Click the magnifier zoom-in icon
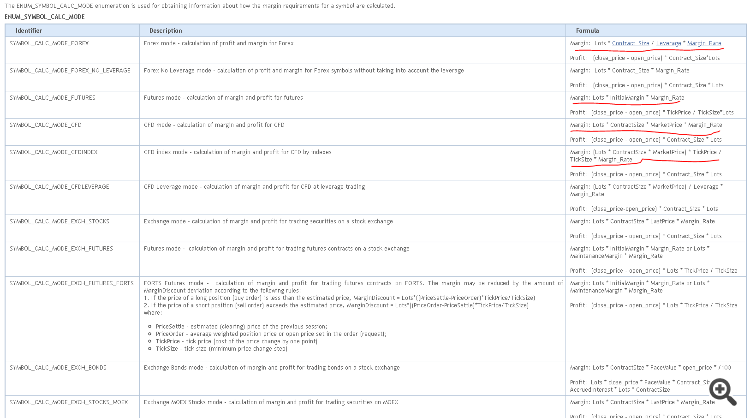750x418 pixels. pos(723,392)
